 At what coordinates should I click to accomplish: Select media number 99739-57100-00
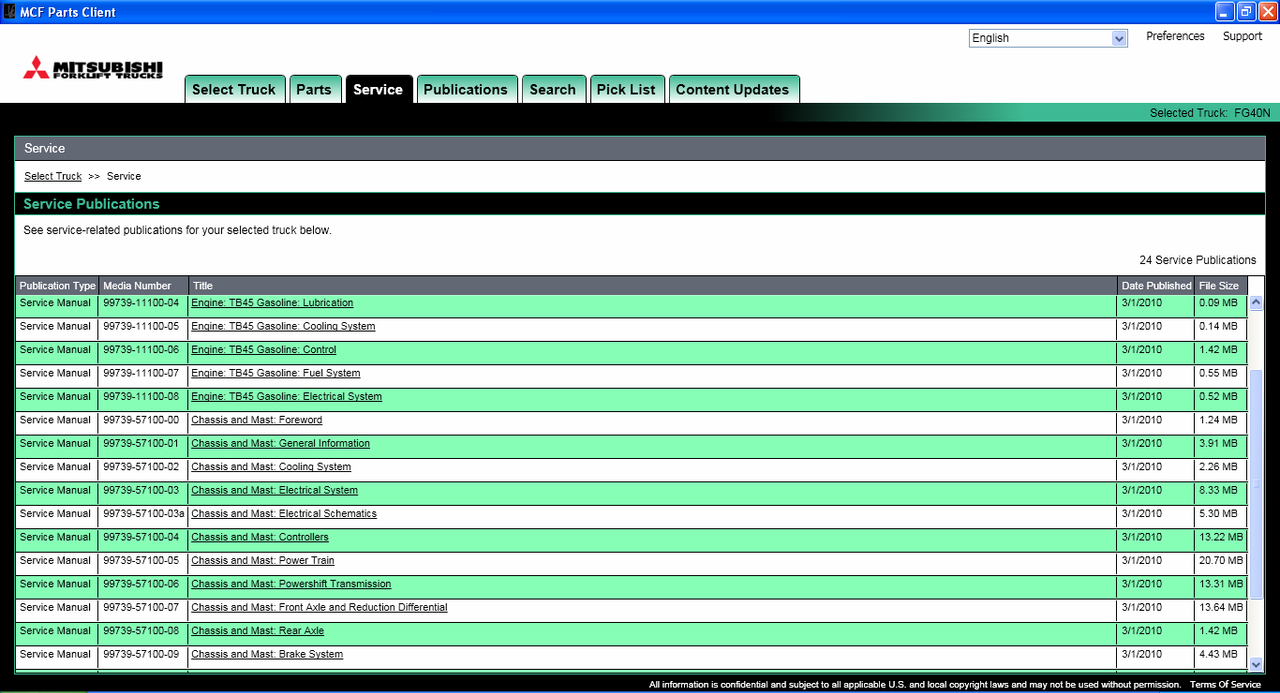[143, 420]
